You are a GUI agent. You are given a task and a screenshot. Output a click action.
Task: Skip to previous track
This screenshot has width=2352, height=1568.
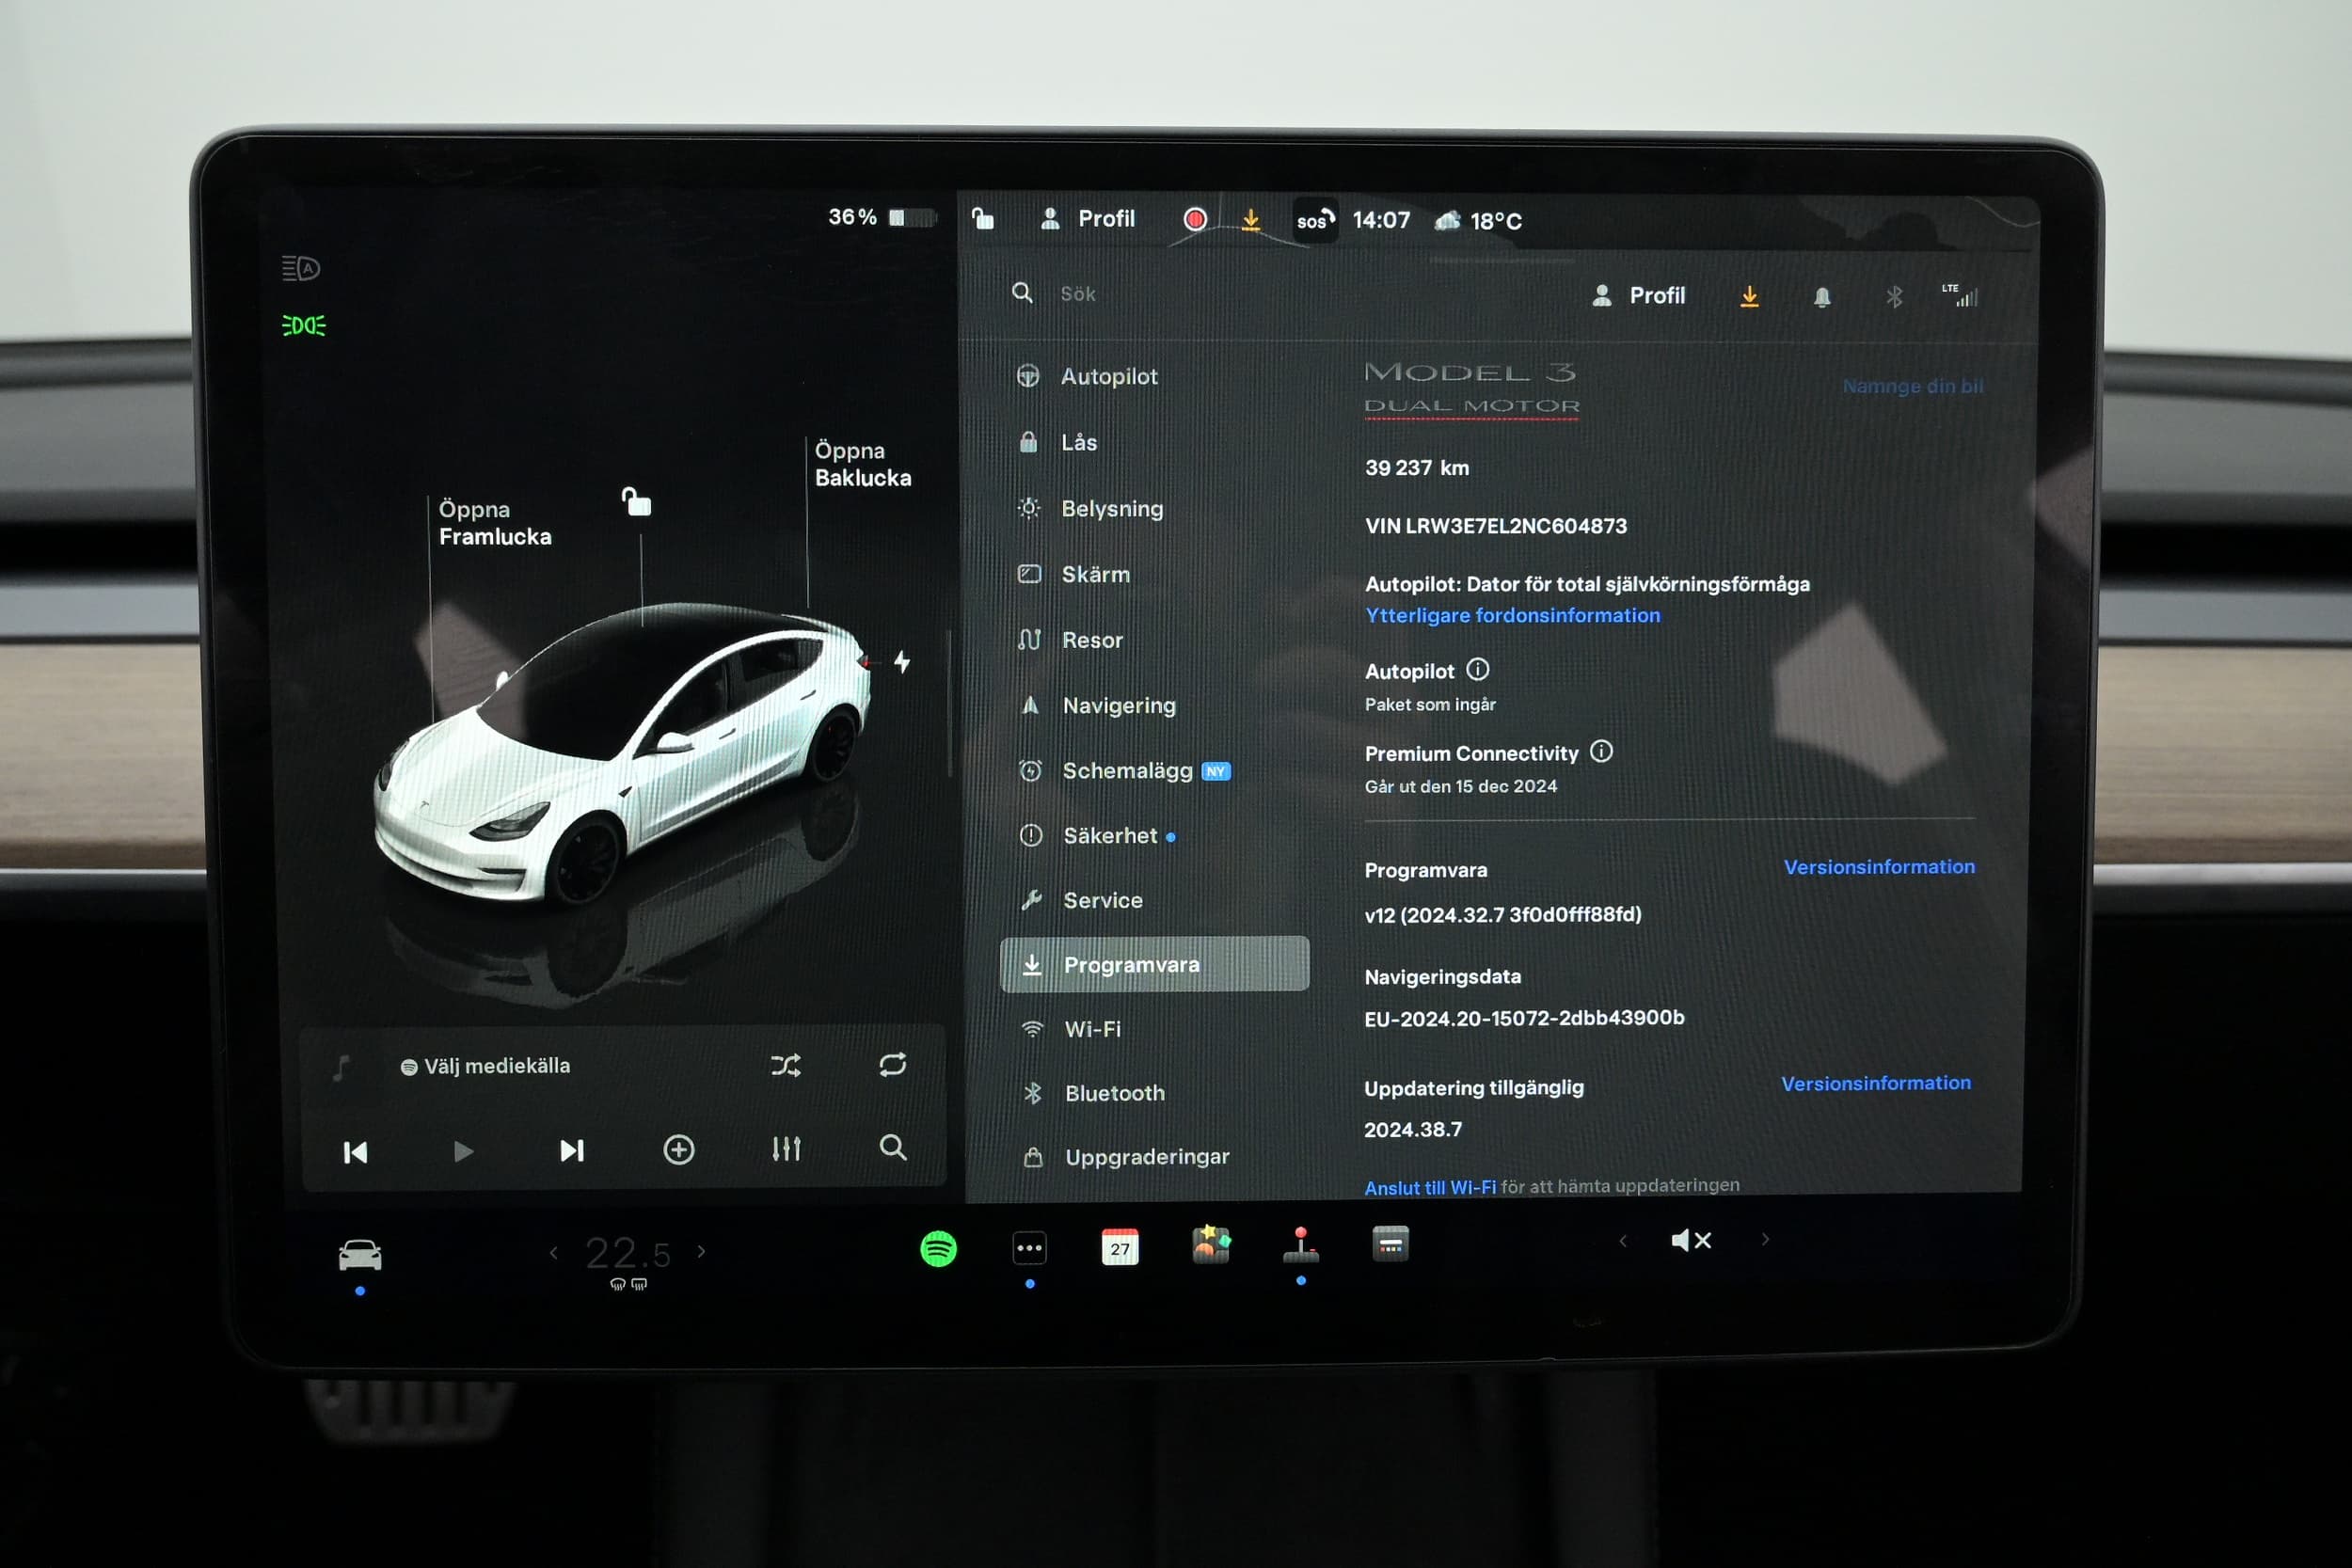pos(355,1152)
